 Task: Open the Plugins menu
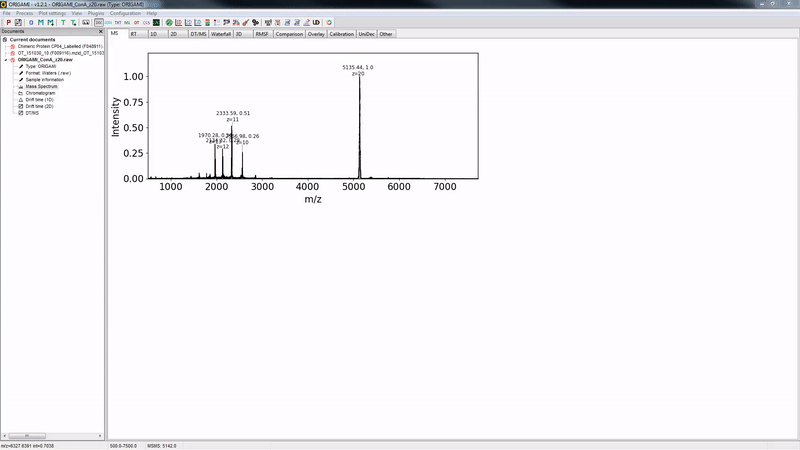point(96,13)
